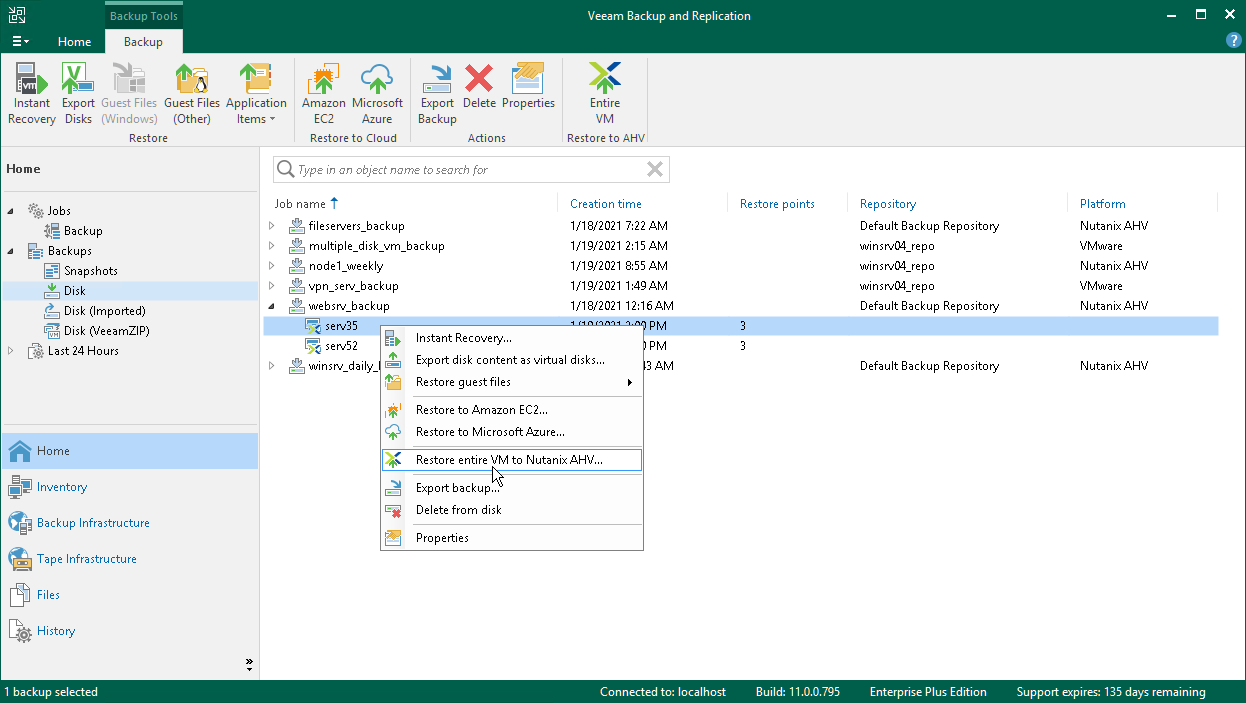The image size is (1246, 703).
Task: Collapse the websrv_backup job row
Action: (271, 306)
